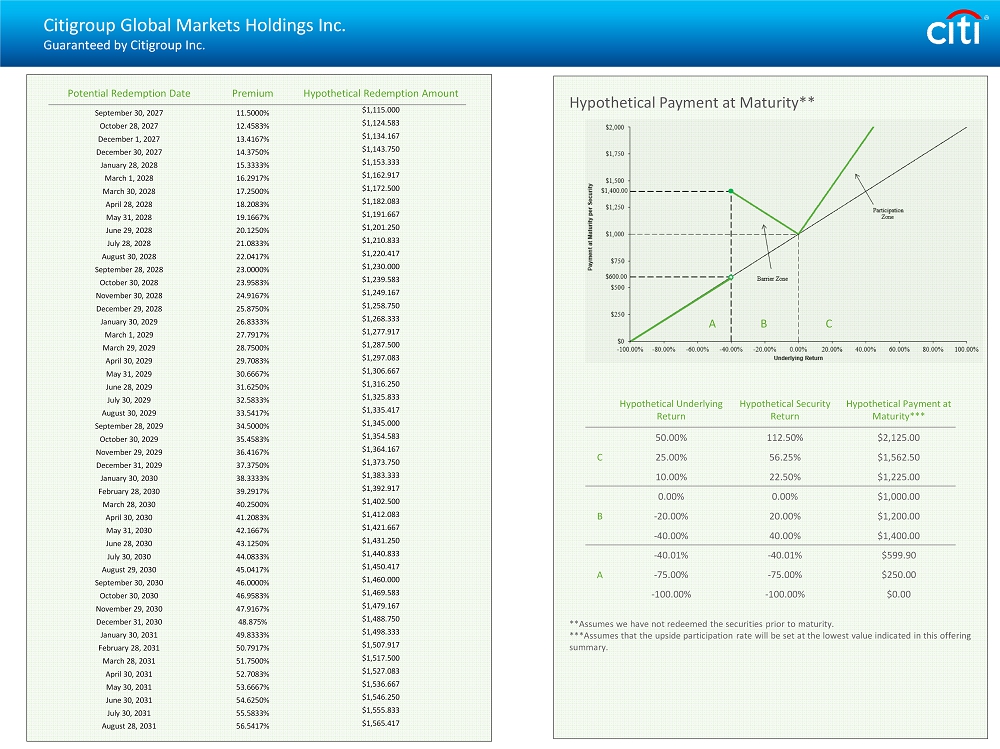Image resolution: width=1000 pixels, height=749 pixels.
Task: Click the premium '48.875%'
Action: click(253, 622)
